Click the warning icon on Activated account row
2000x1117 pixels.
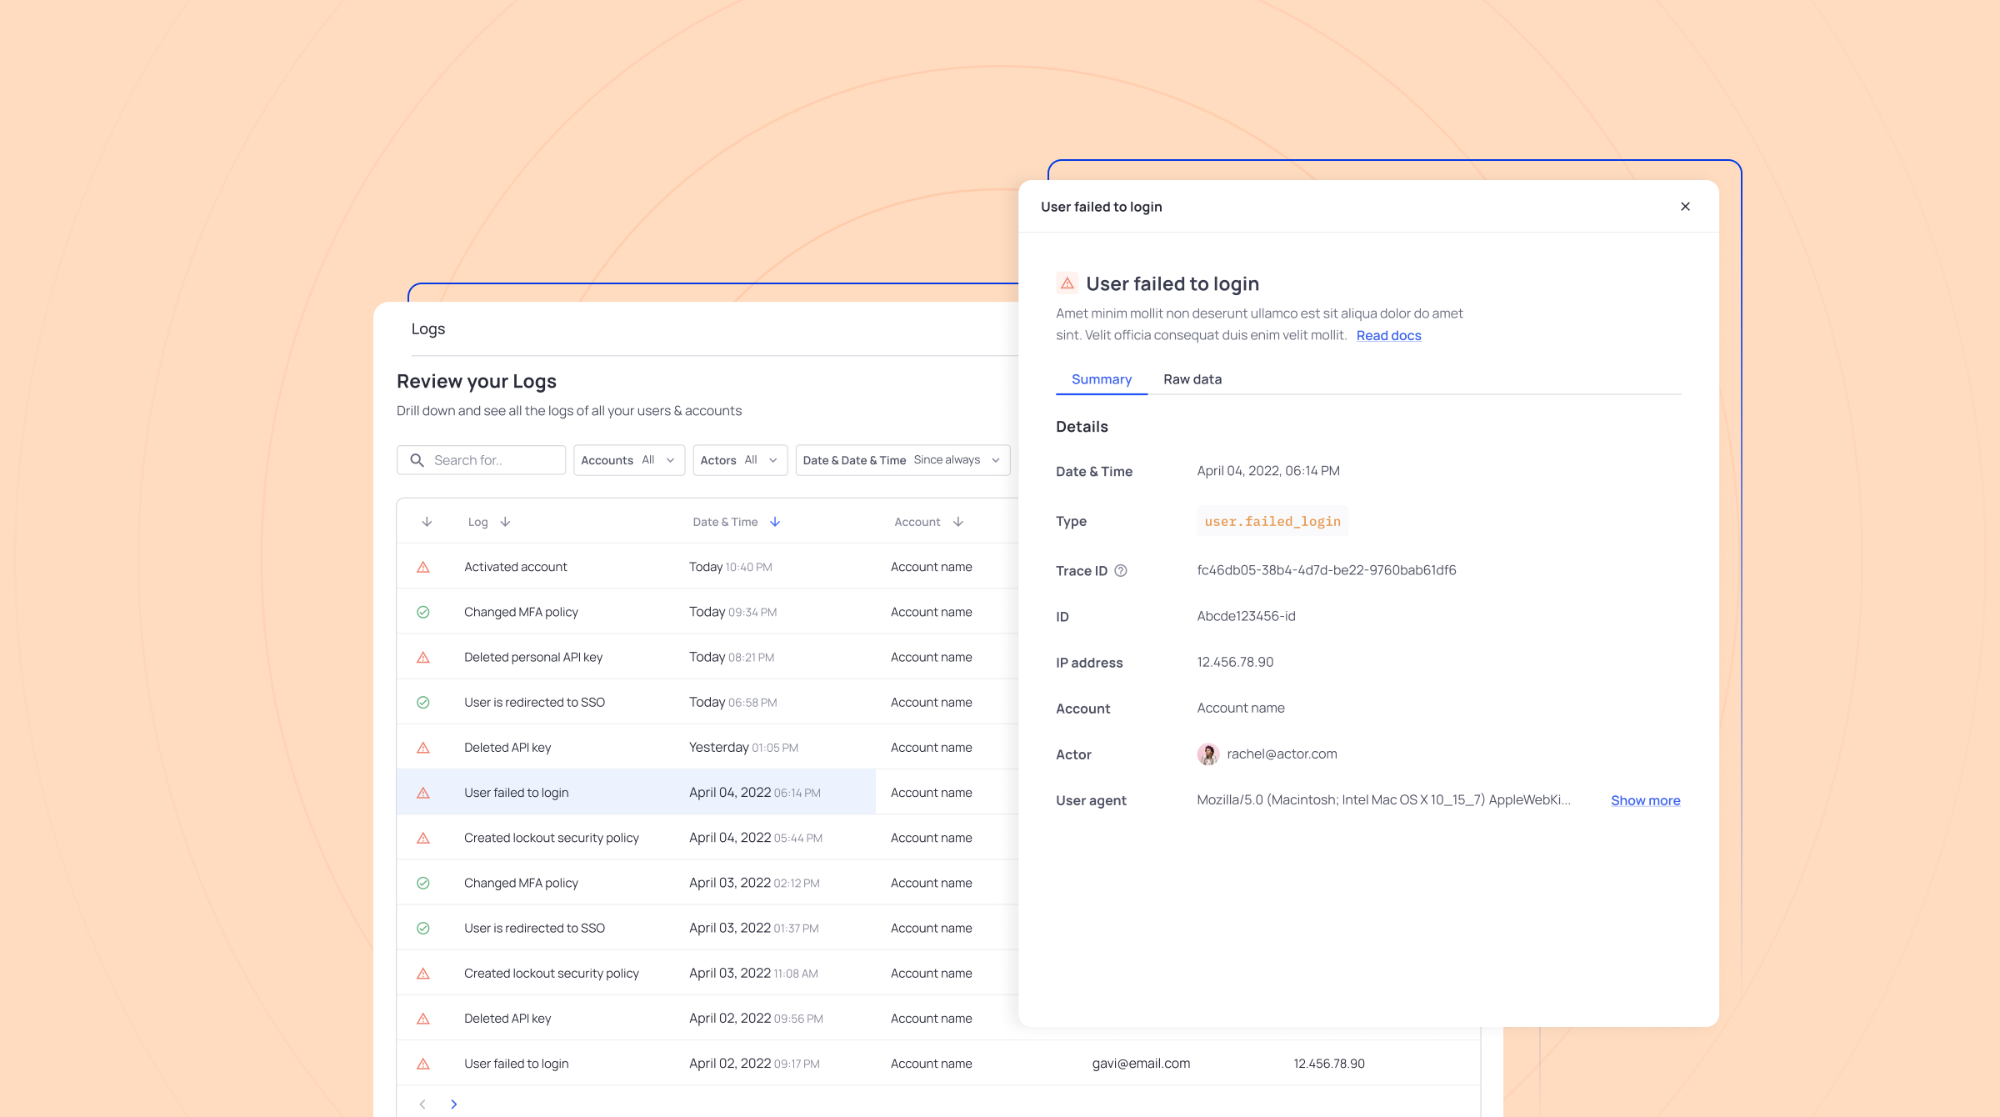pos(423,567)
